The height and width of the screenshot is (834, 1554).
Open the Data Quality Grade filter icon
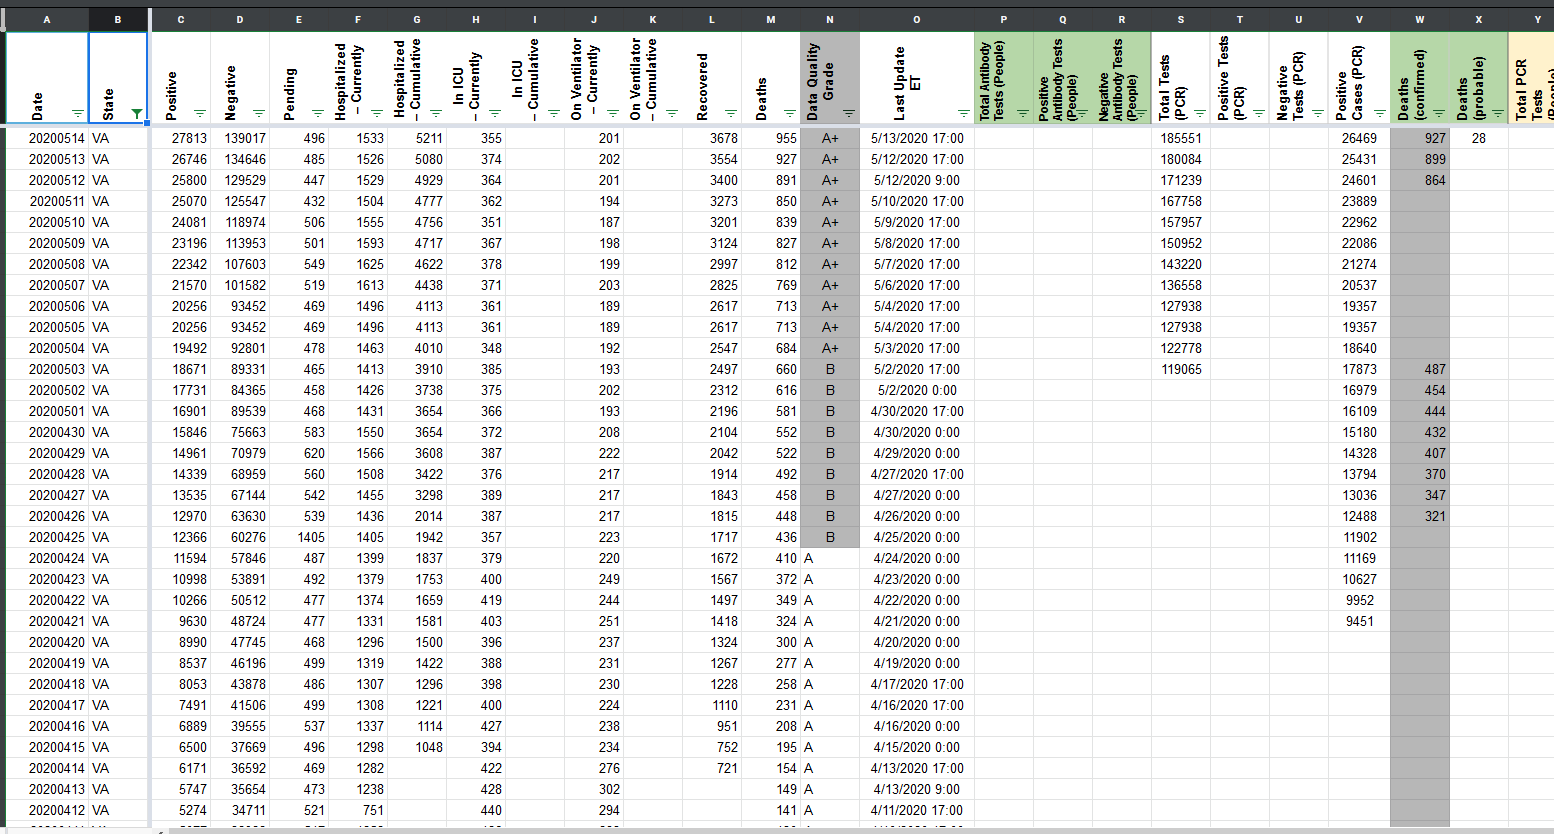click(849, 113)
